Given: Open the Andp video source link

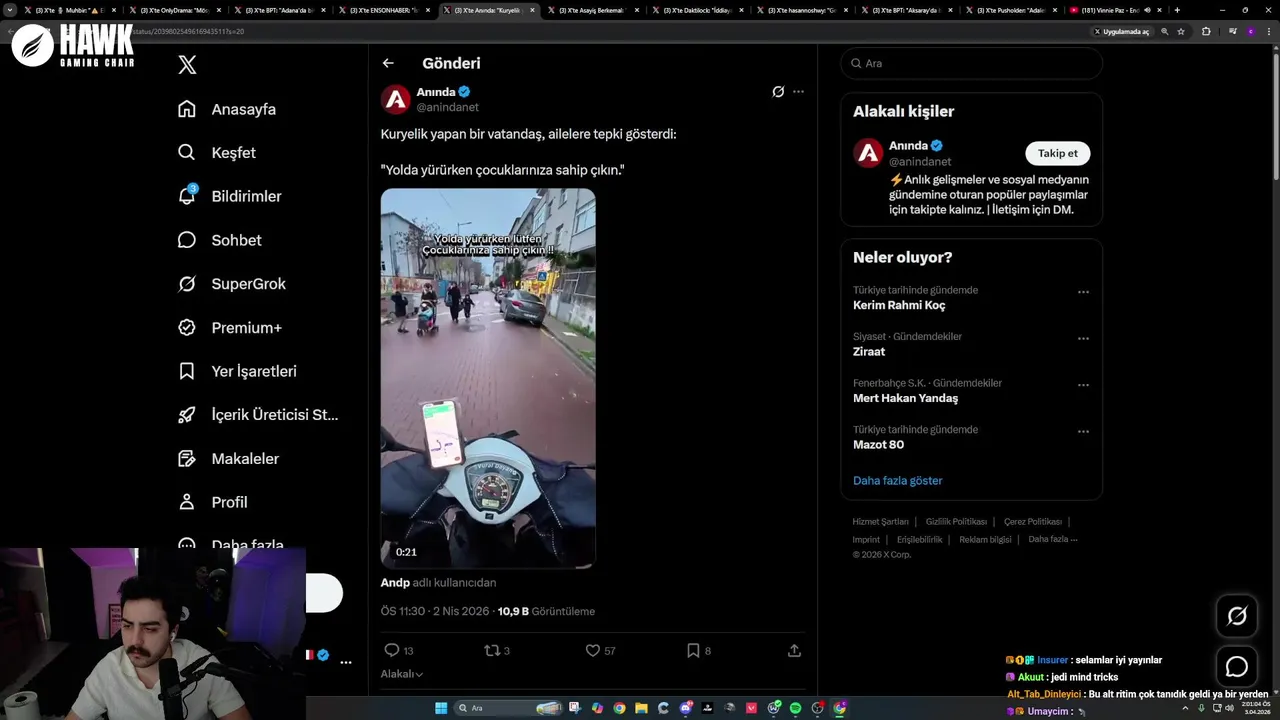Looking at the screenshot, I should coord(395,582).
